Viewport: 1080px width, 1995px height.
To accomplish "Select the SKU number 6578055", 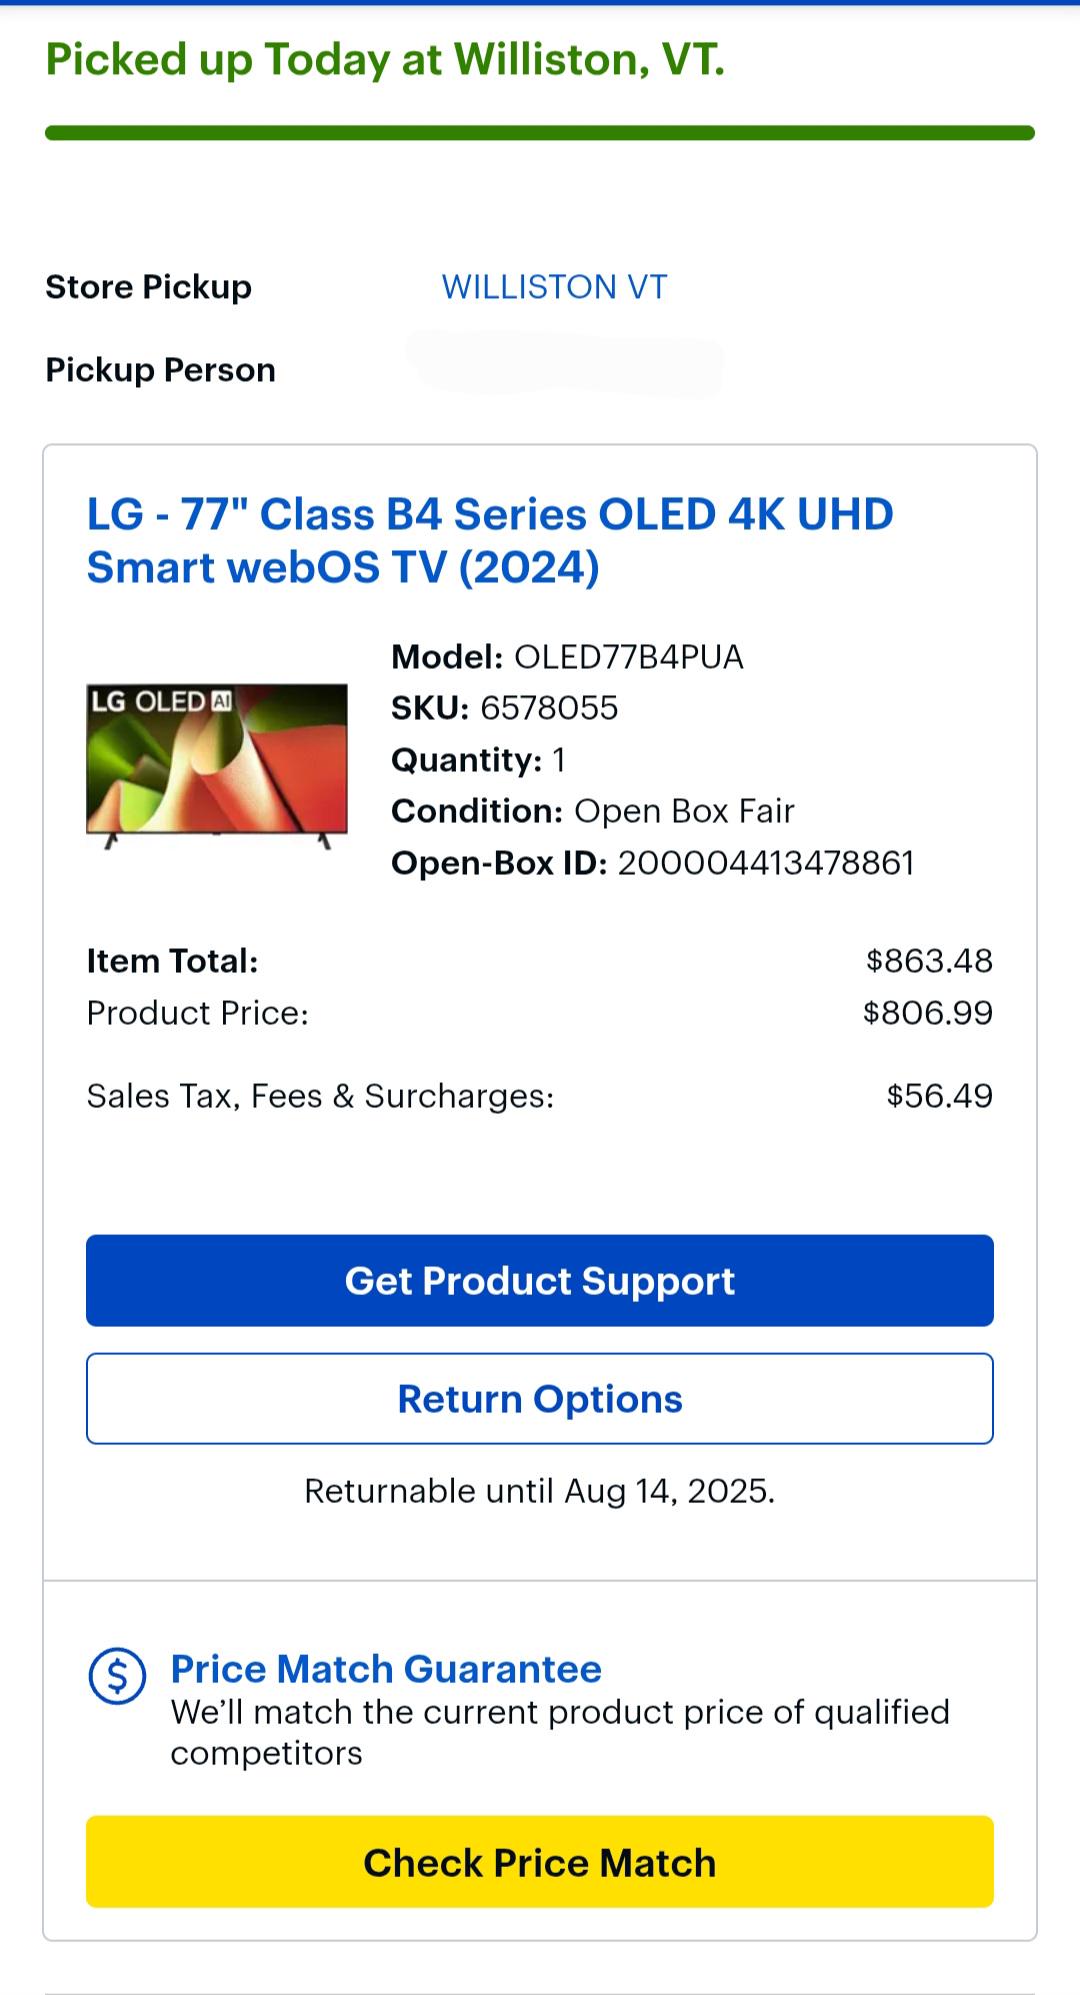I will coord(549,708).
